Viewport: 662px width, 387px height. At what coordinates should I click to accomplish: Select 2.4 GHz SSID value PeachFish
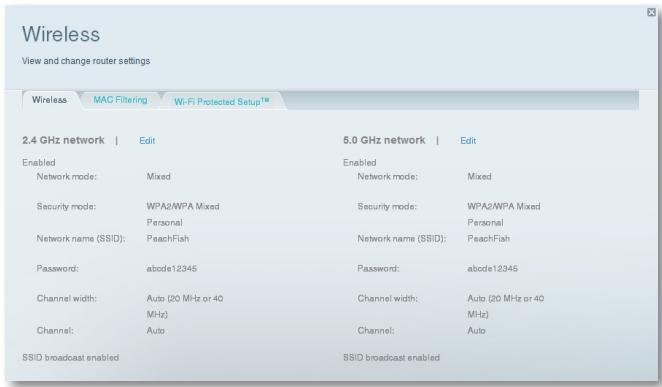click(168, 238)
